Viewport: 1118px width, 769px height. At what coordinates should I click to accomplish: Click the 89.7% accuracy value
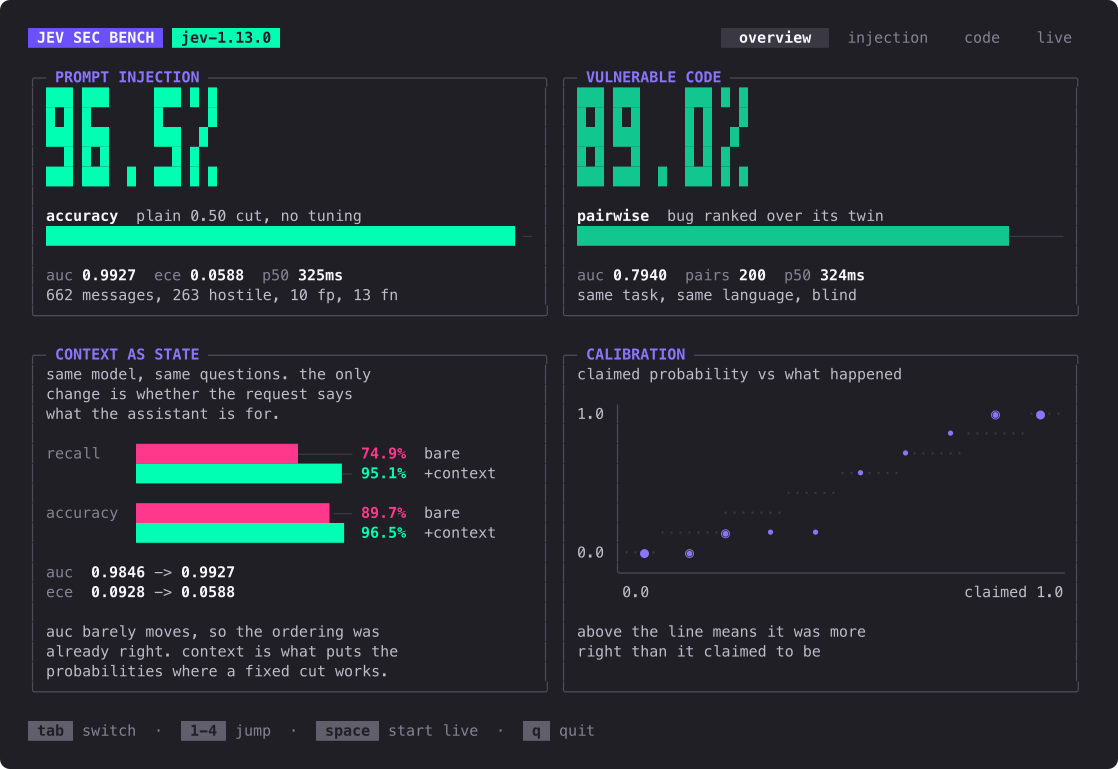383,512
